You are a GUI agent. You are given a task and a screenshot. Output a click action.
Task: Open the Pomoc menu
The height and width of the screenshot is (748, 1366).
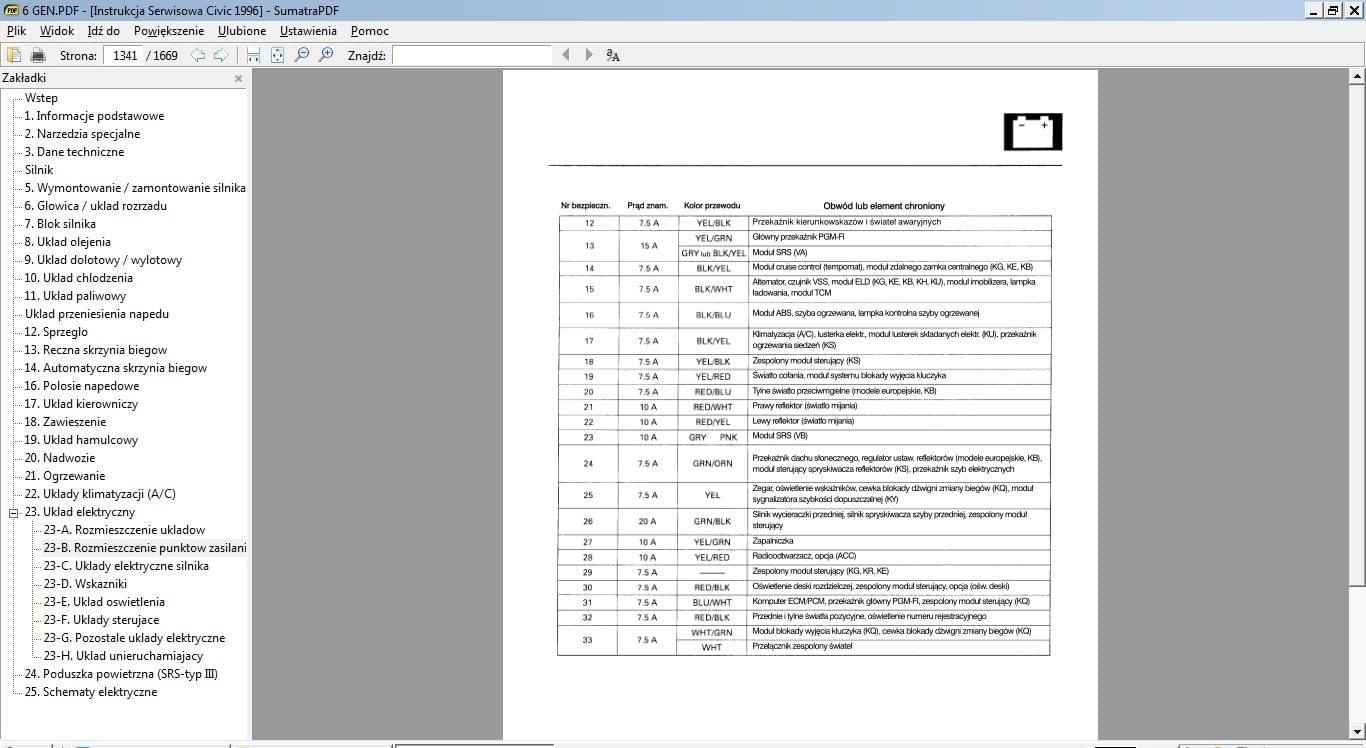(370, 31)
